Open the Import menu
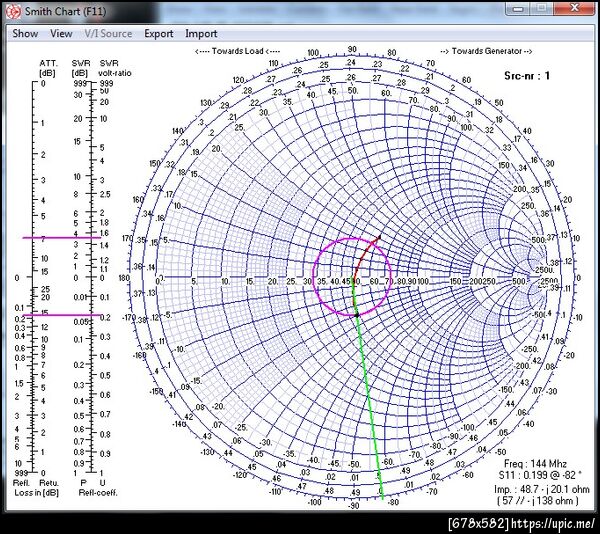Image resolution: width=600 pixels, height=534 pixels. pyautogui.click(x=201, y=34)
